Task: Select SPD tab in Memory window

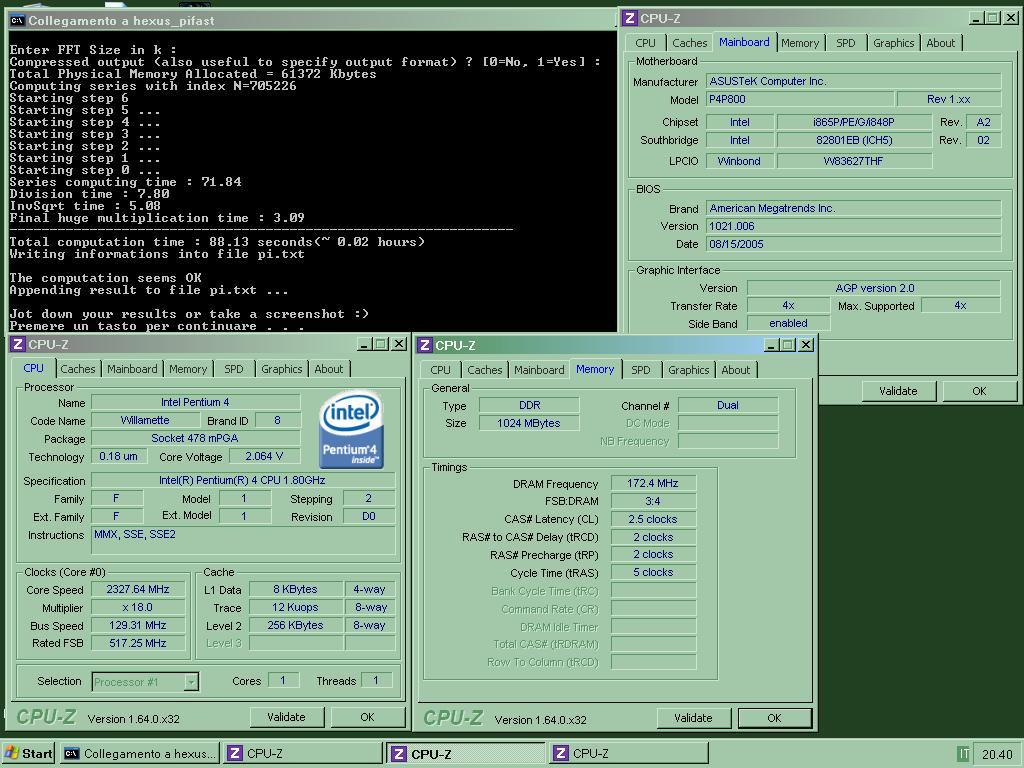Action: (641, 370)
